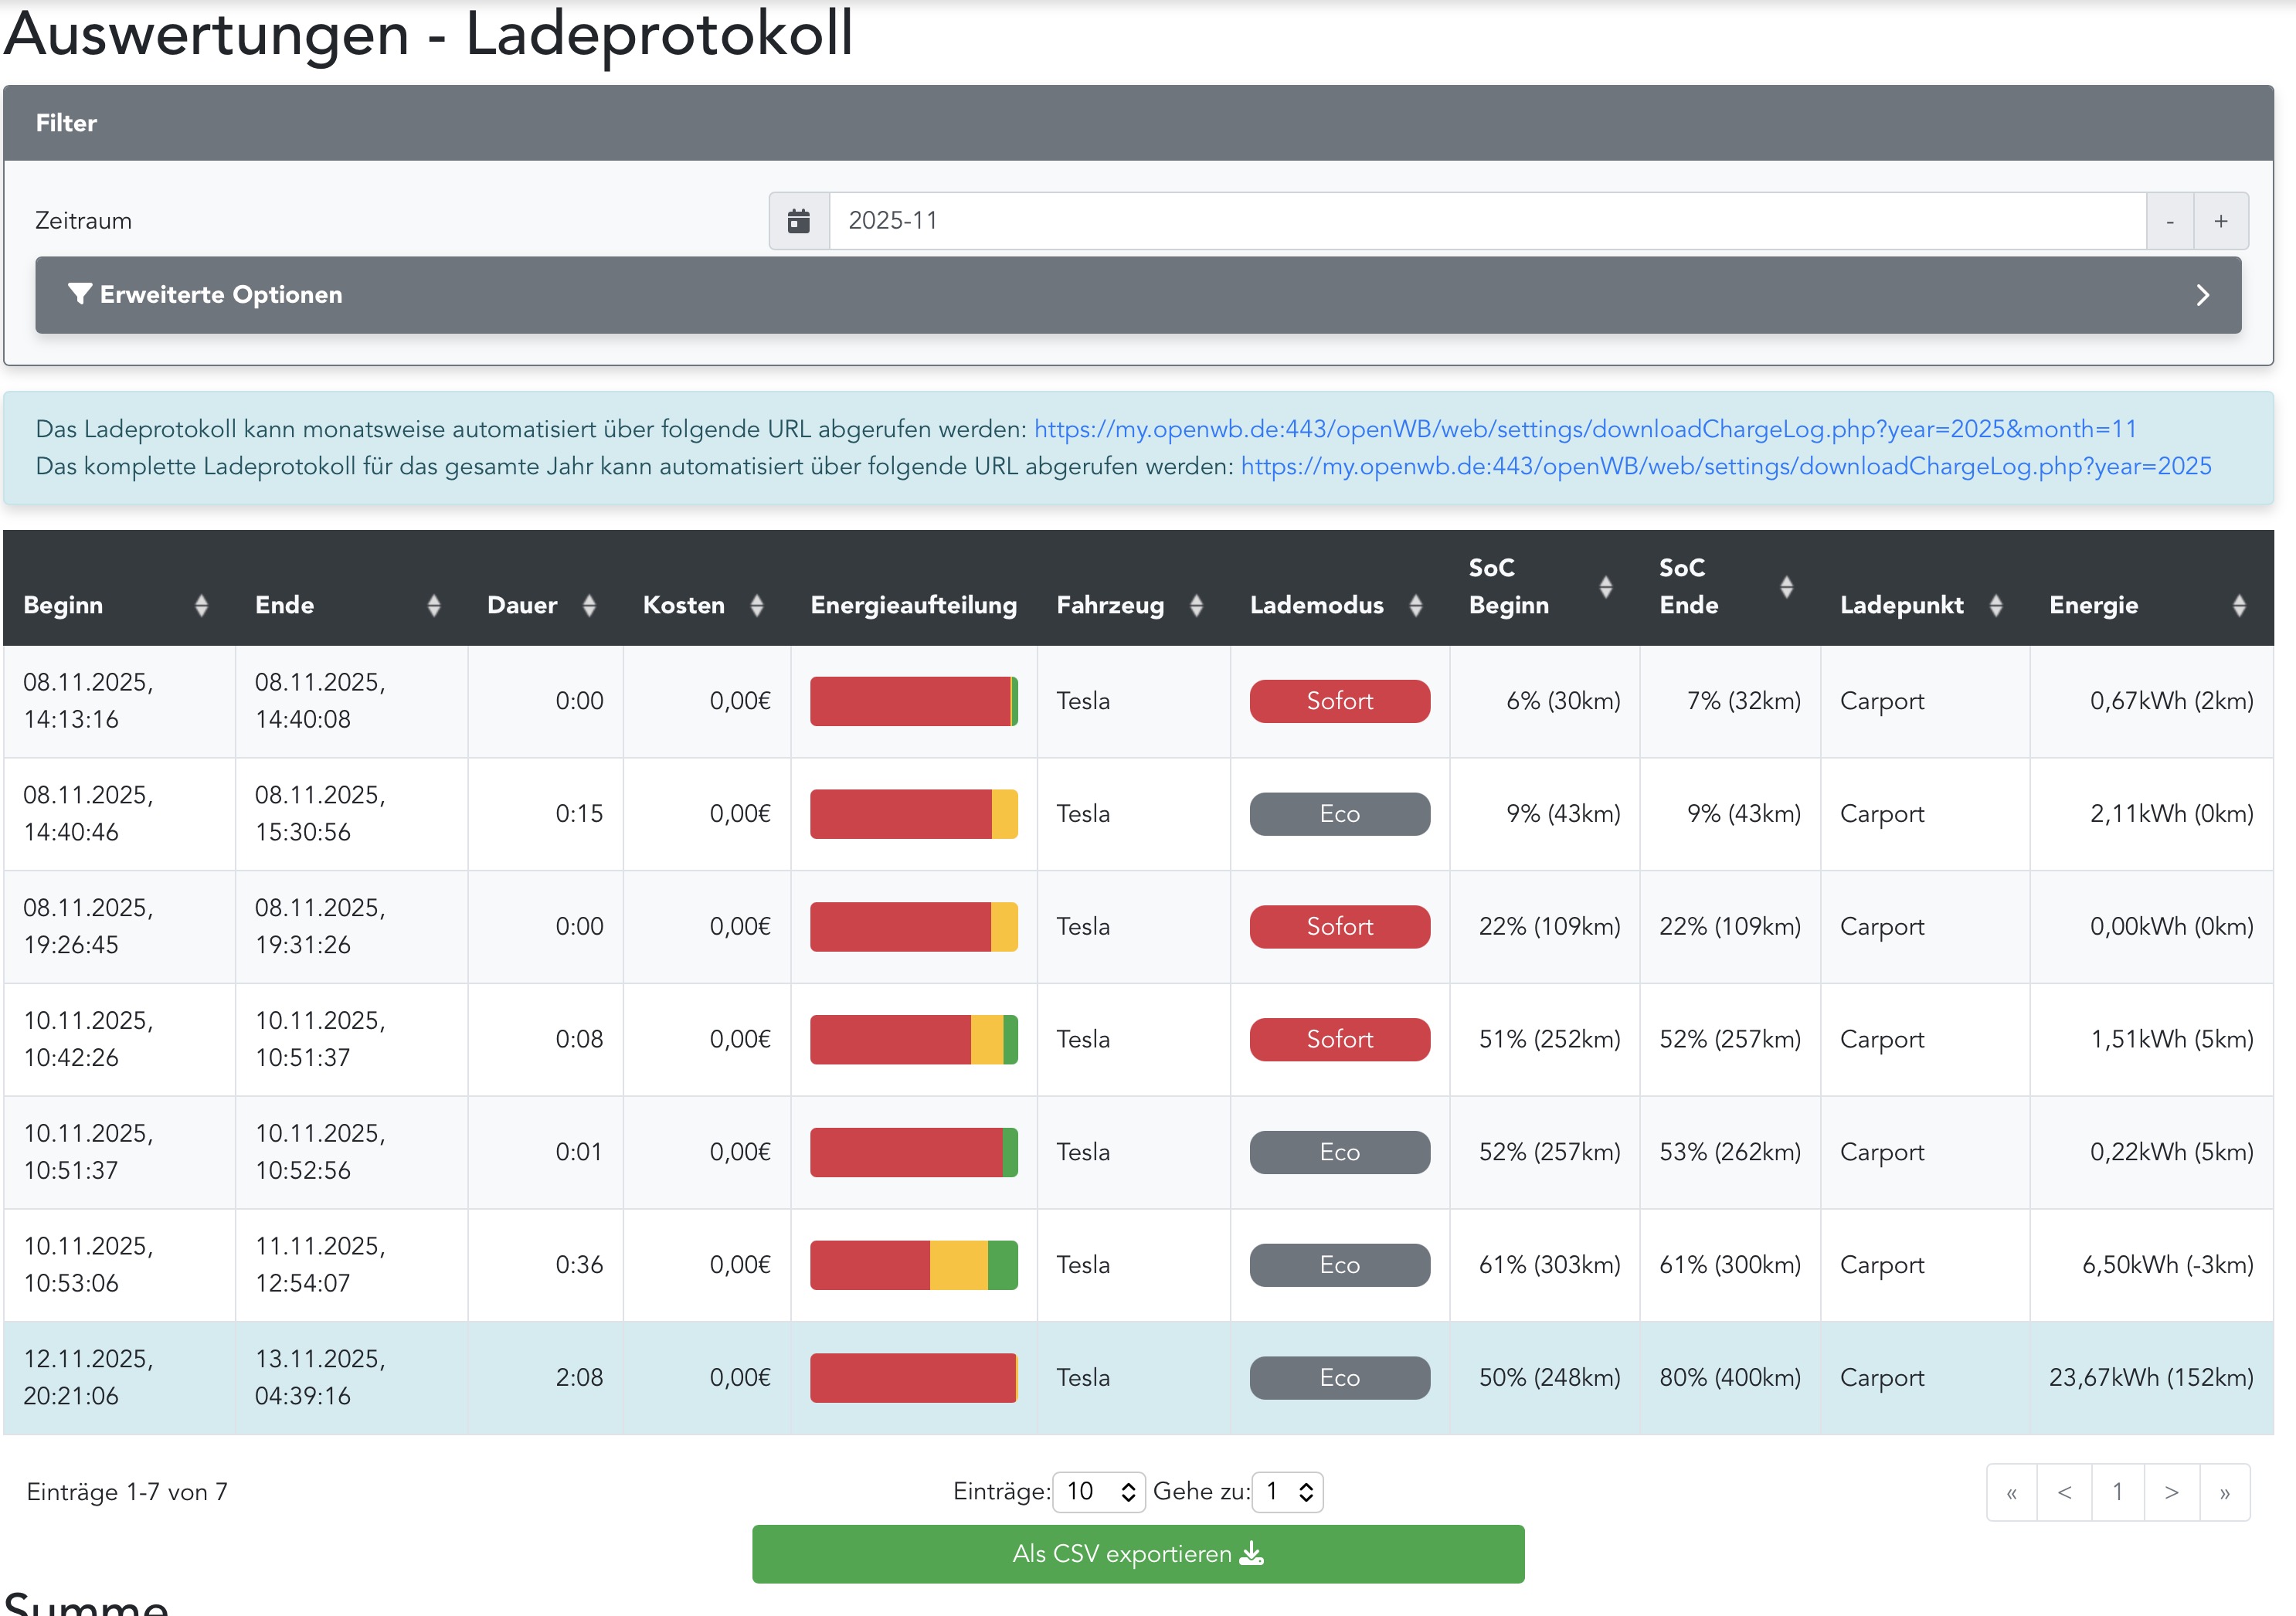Sort by Dauer column sort icon
The height and width of the screenshot is (1616, 2296).
click(x=589, y=605)
